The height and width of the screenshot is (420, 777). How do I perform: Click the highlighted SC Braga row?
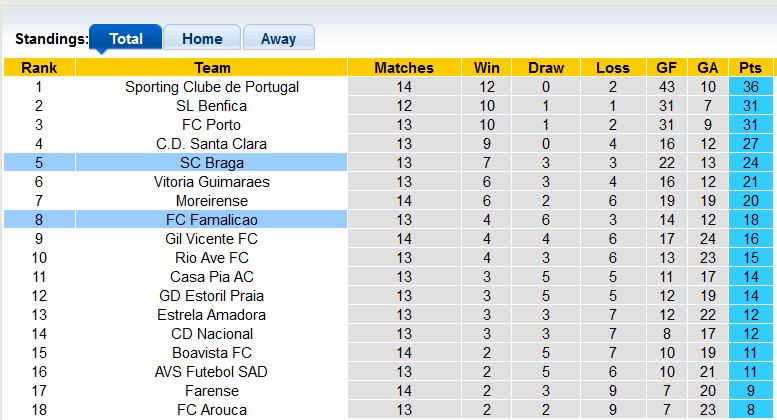point(212,163)
